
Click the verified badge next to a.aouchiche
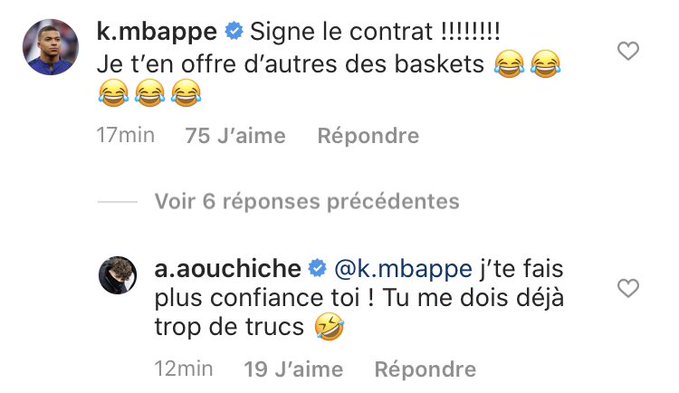(317, 268)
